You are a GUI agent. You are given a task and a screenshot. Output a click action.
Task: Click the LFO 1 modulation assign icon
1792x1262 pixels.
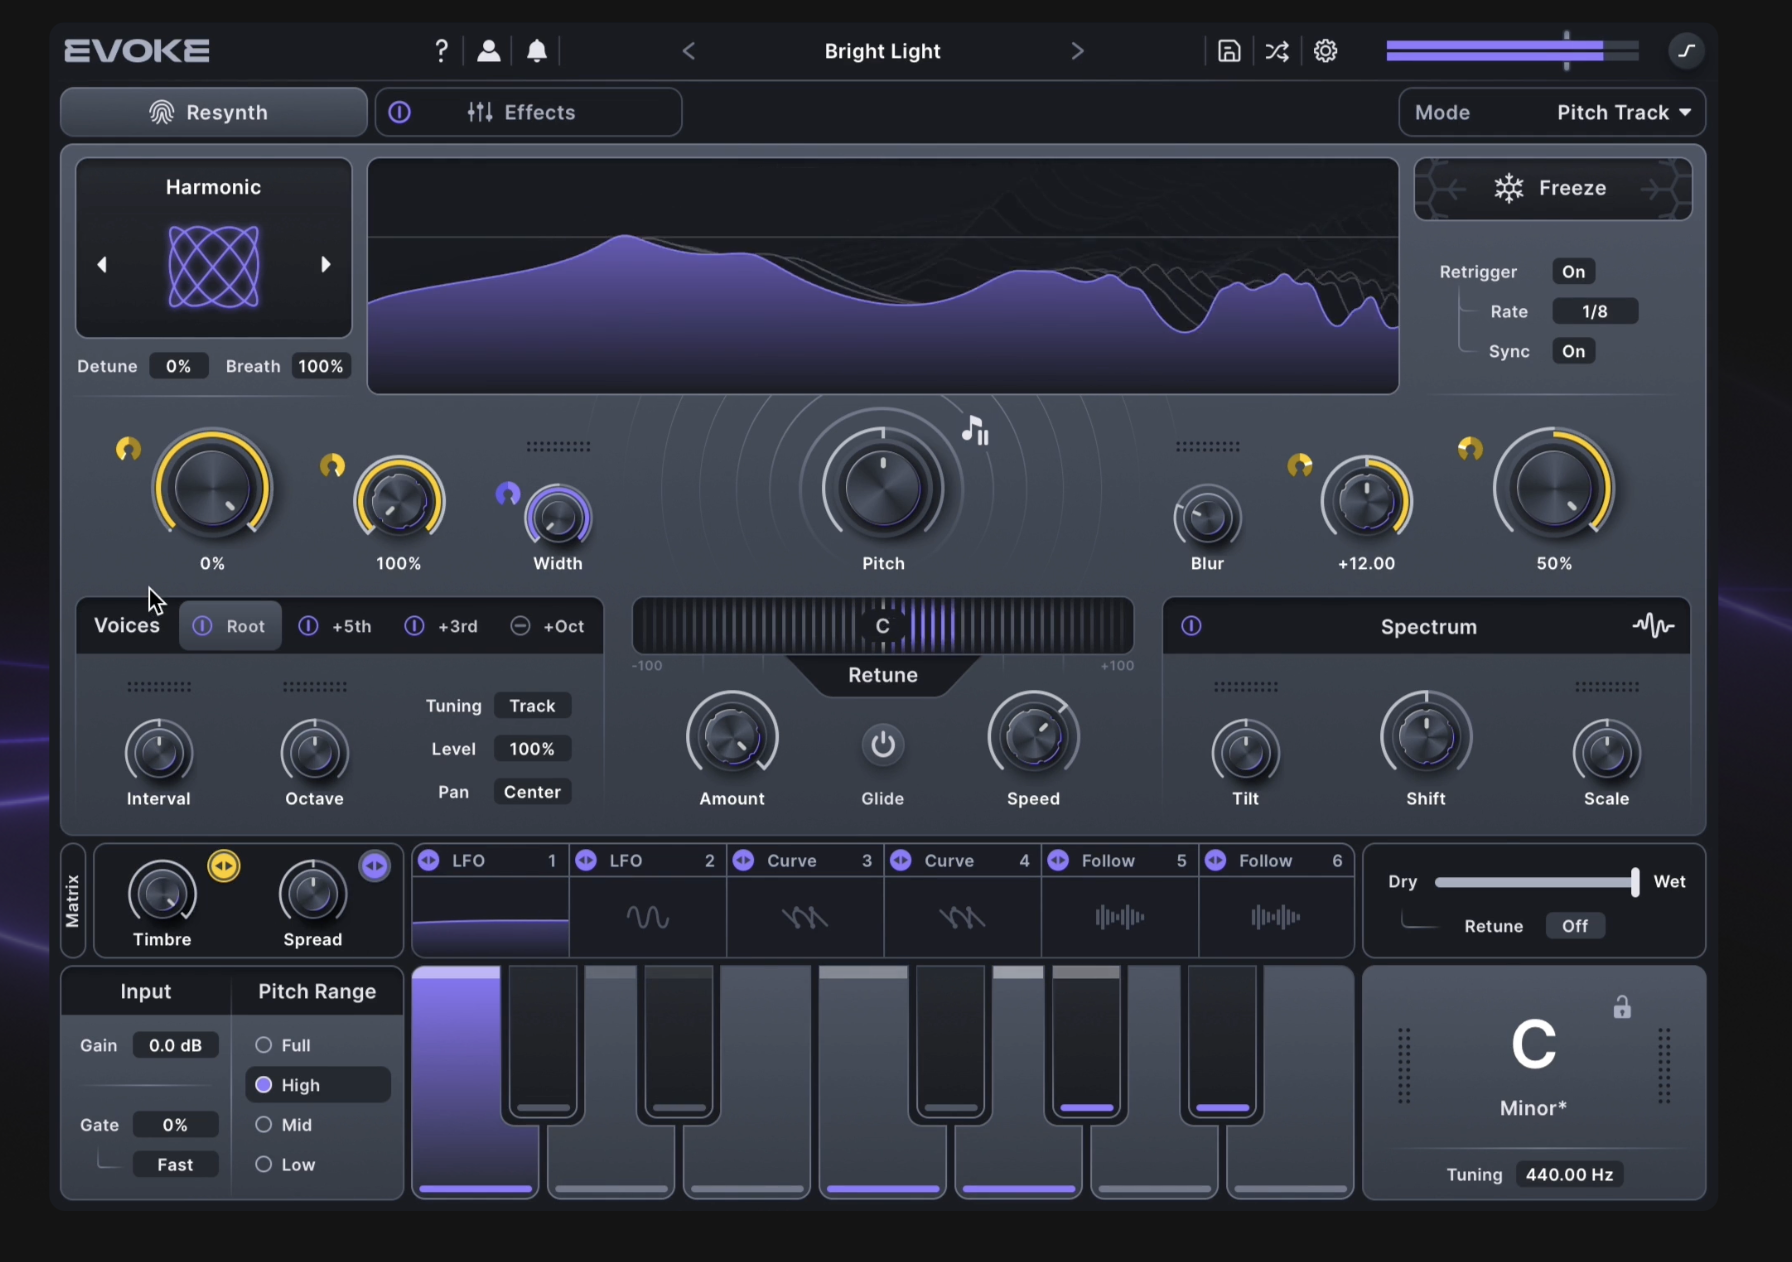(x=429, y=860)
